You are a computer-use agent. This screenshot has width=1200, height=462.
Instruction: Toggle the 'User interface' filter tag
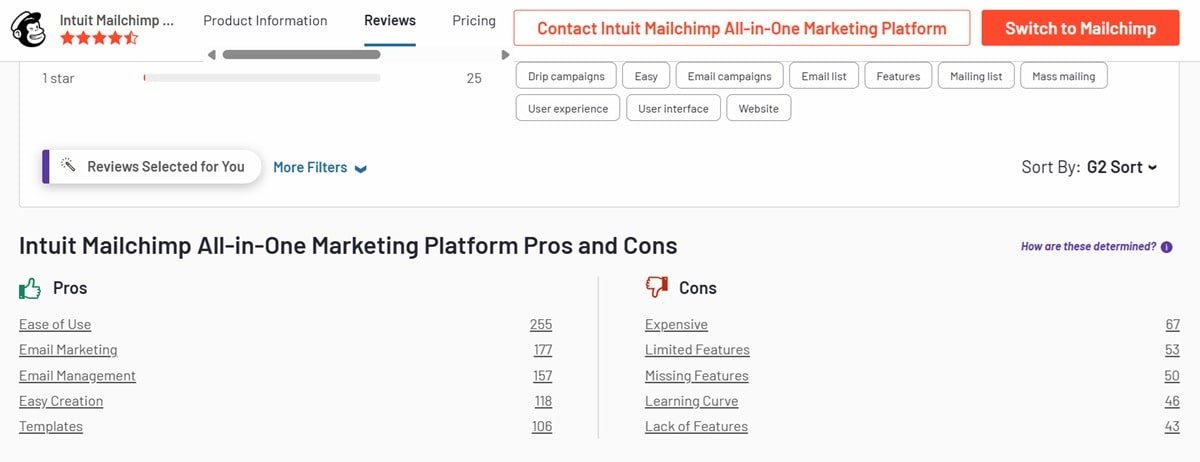click(x=673, y=109)
